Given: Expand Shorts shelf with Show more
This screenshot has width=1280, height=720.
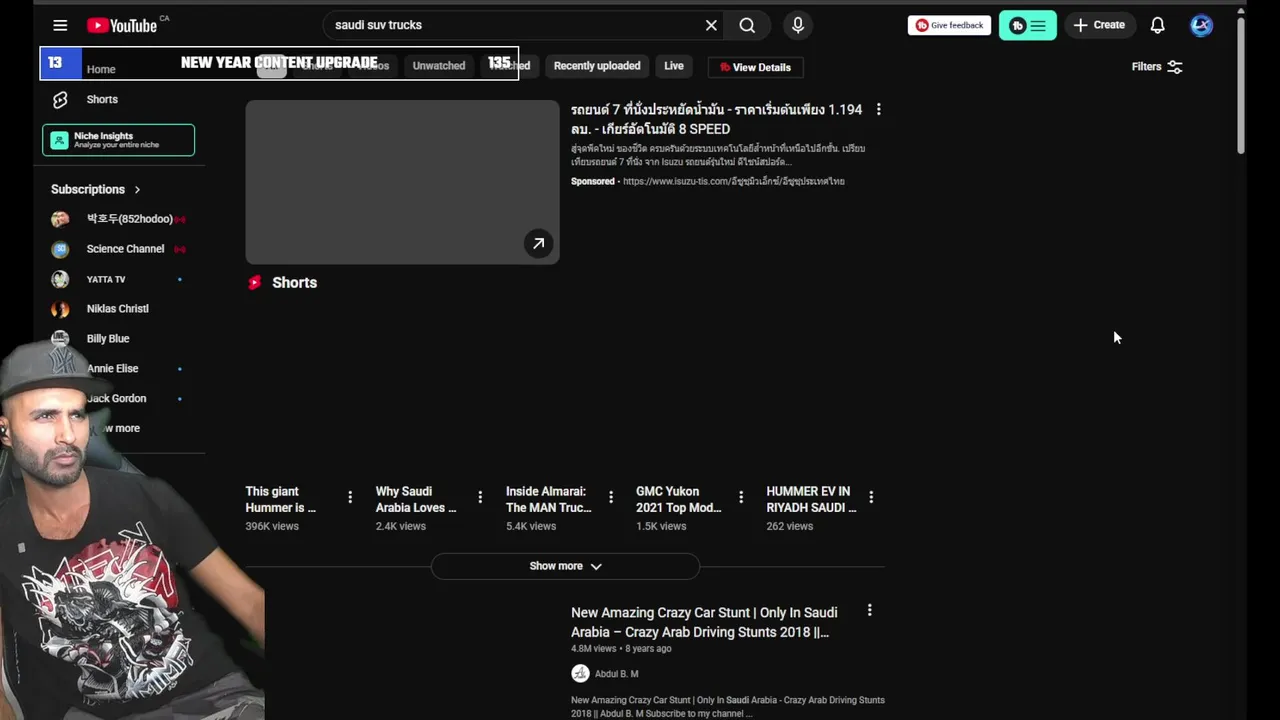Looking at the screenshot, I should (x=565, y=566).
